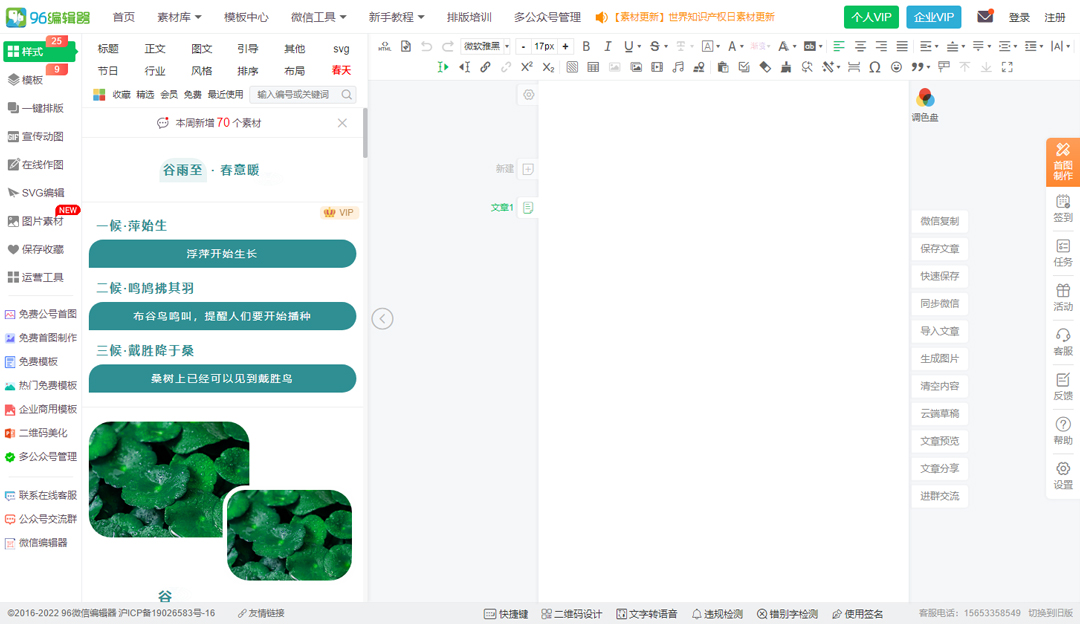Insert a superscript with the X² icon
Image resolution: width=1080 pixels, height=624 pixels.
(526, 67)
